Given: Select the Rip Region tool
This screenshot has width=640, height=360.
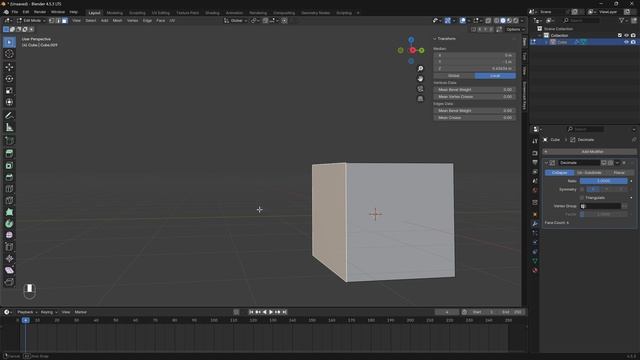Looking at the screenshot, I should (9, 282).
